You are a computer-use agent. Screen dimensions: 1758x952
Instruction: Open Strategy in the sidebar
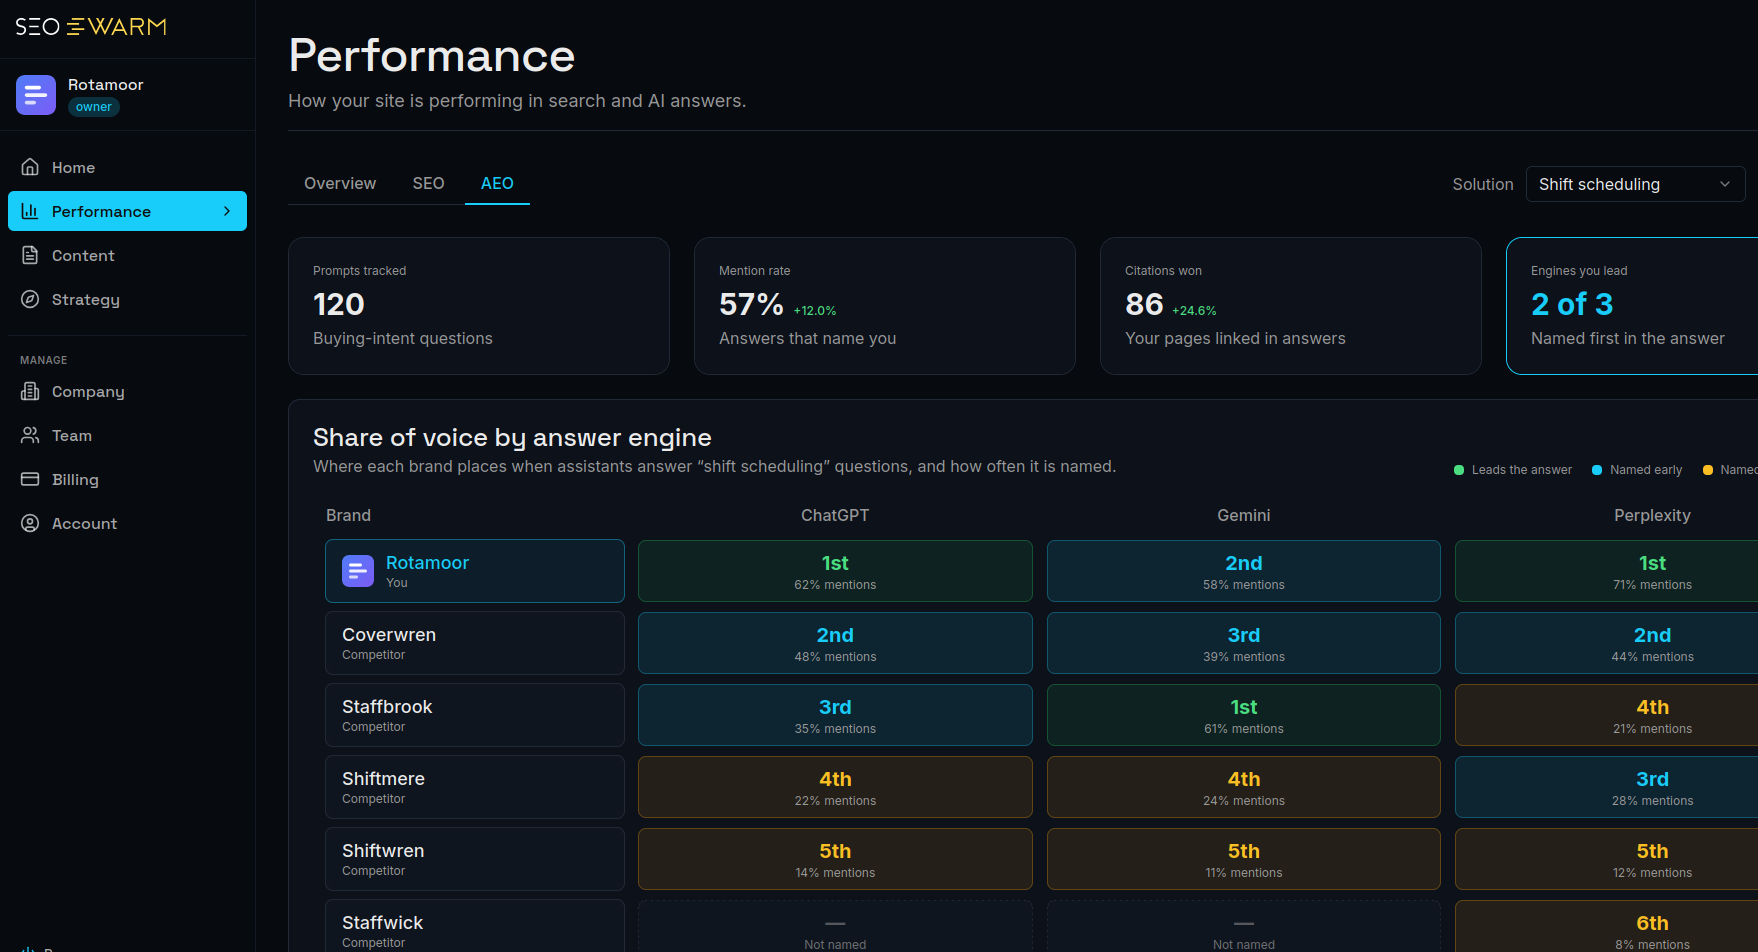[x=127, y=299]
